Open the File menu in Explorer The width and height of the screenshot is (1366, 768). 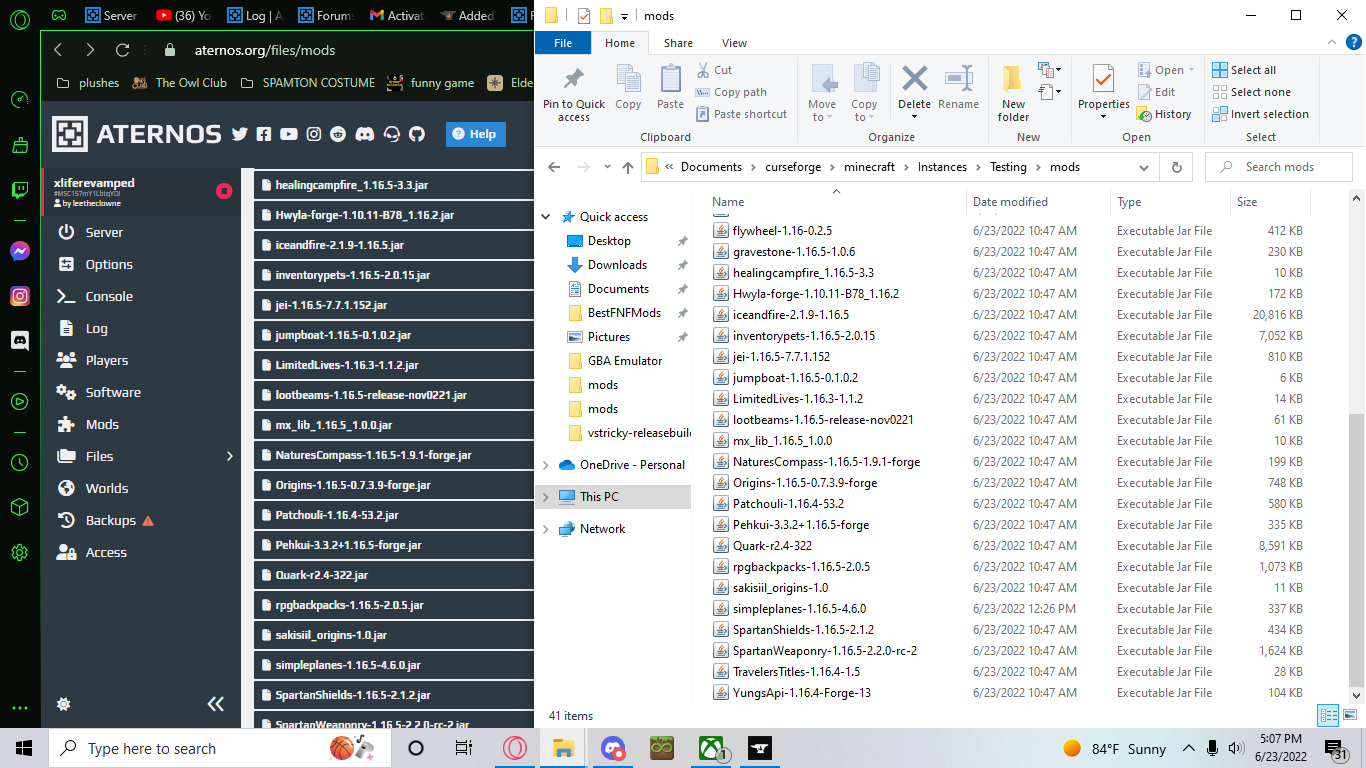563,43
